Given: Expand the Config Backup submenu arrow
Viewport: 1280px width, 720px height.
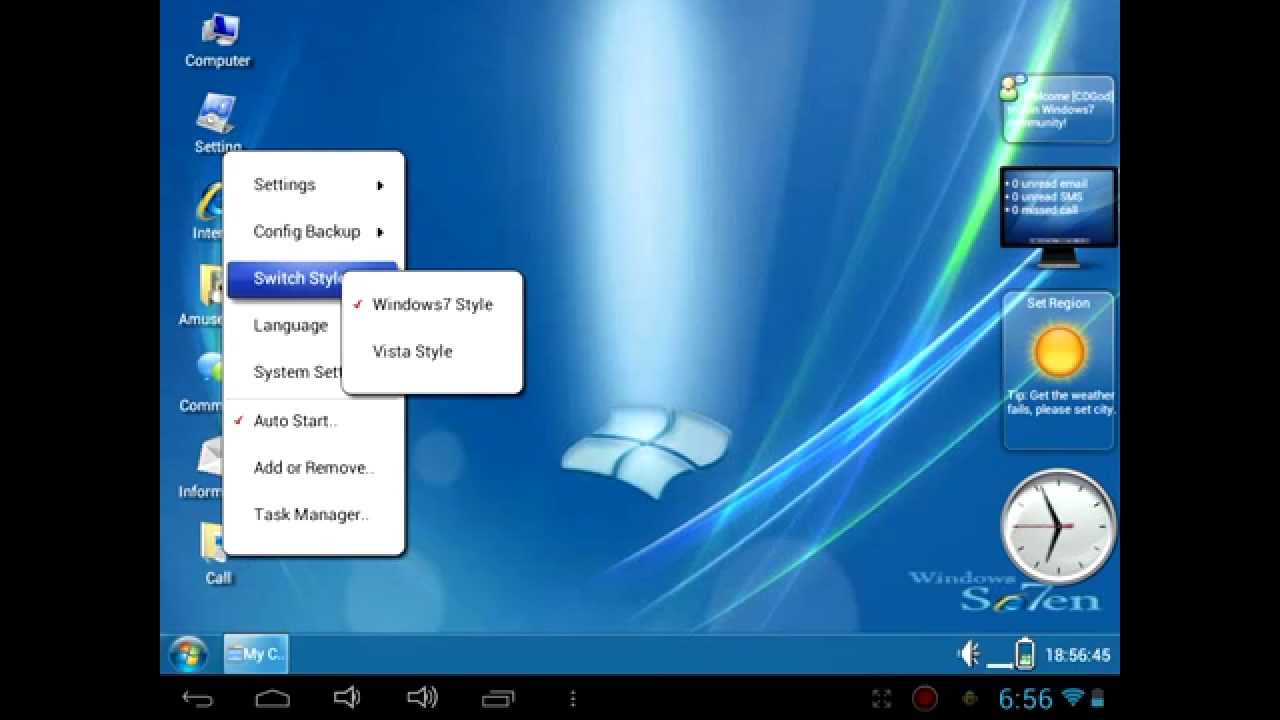Looking at the screenshot, I should point(380,232).
